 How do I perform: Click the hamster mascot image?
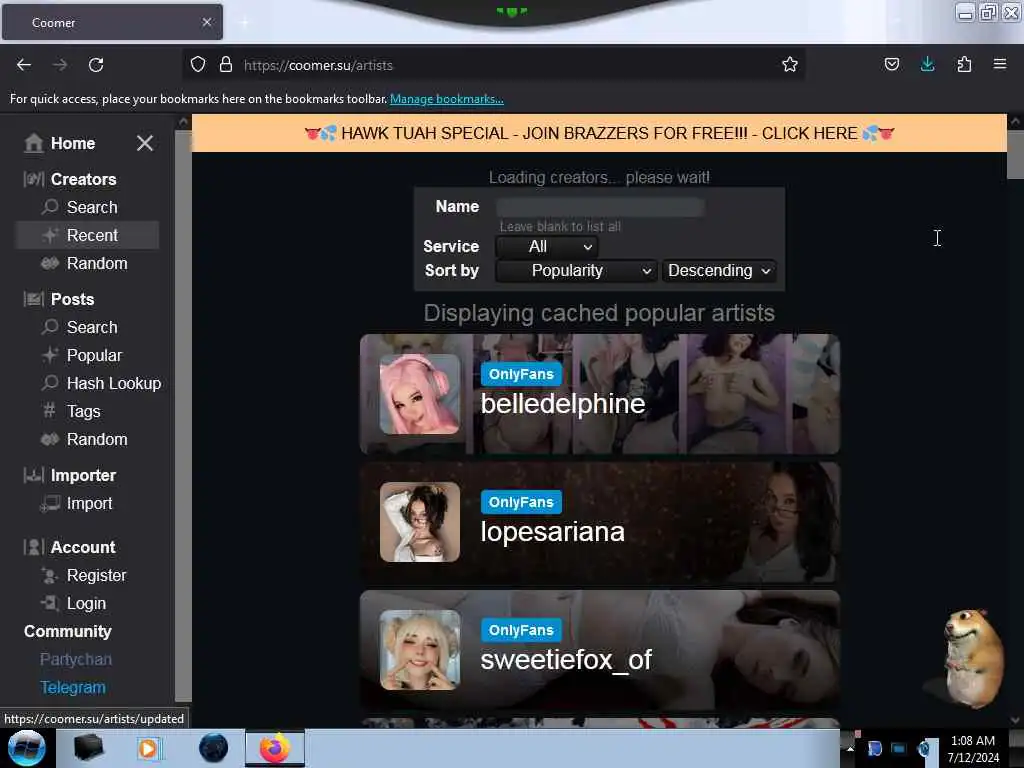pyautogui.click(x=972, y=658)
